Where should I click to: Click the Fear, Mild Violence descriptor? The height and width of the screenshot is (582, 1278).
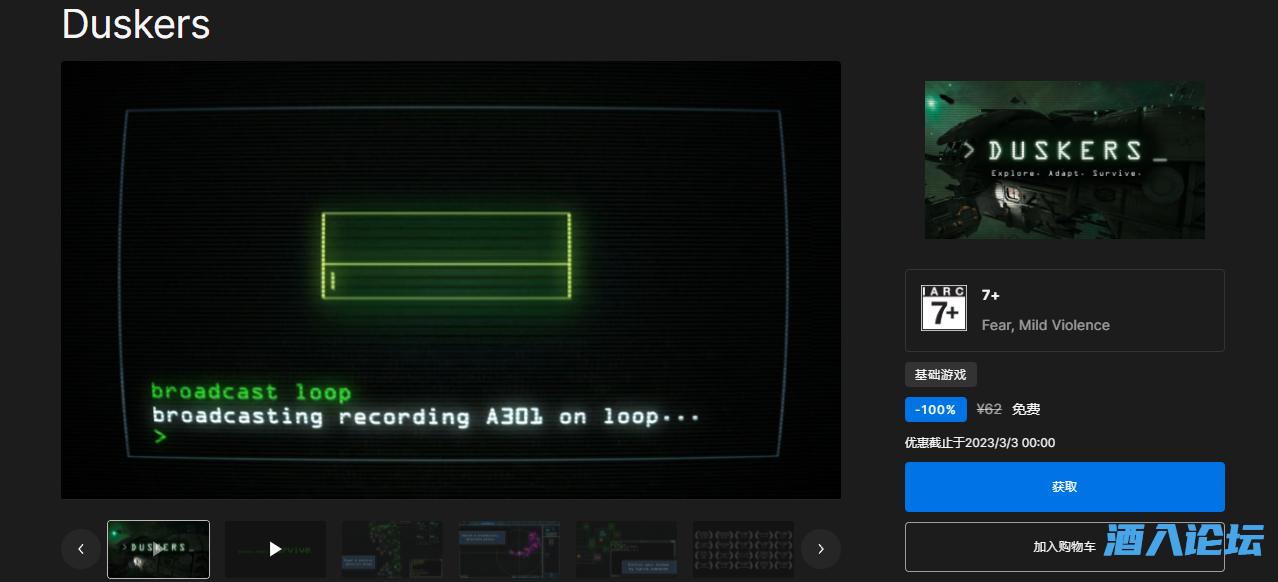pyautogui.click(x=1045, y=325)
